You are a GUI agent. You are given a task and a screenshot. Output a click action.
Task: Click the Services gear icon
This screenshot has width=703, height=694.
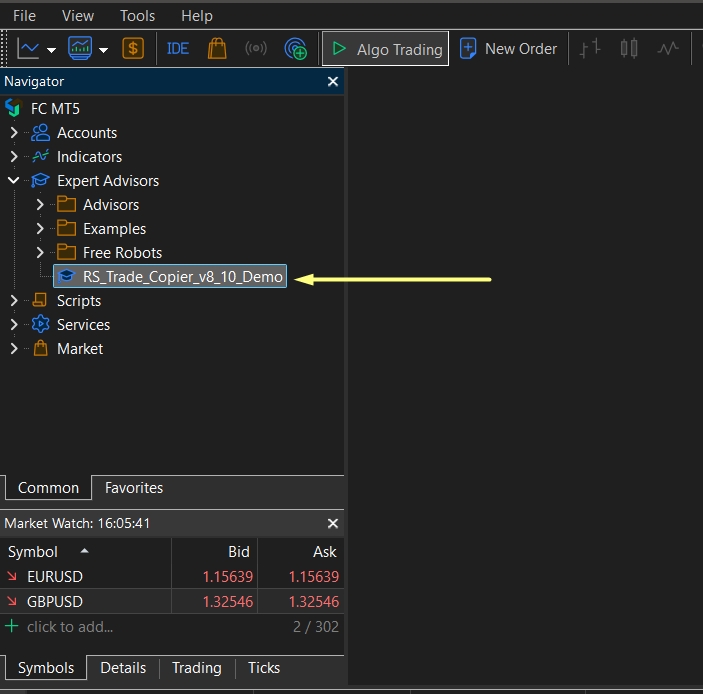tap(40, 324)
